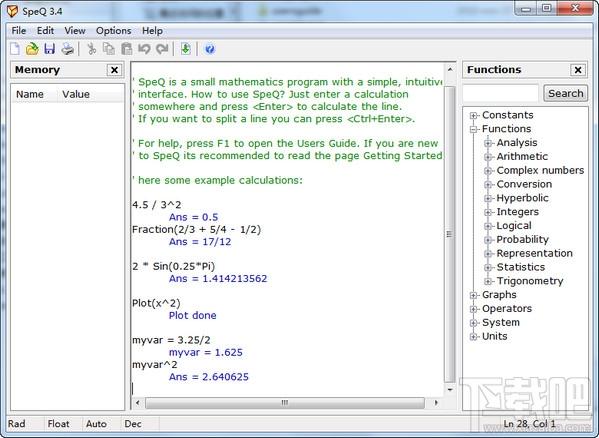Print using the printer toolbar icon

tap(68, 49)
